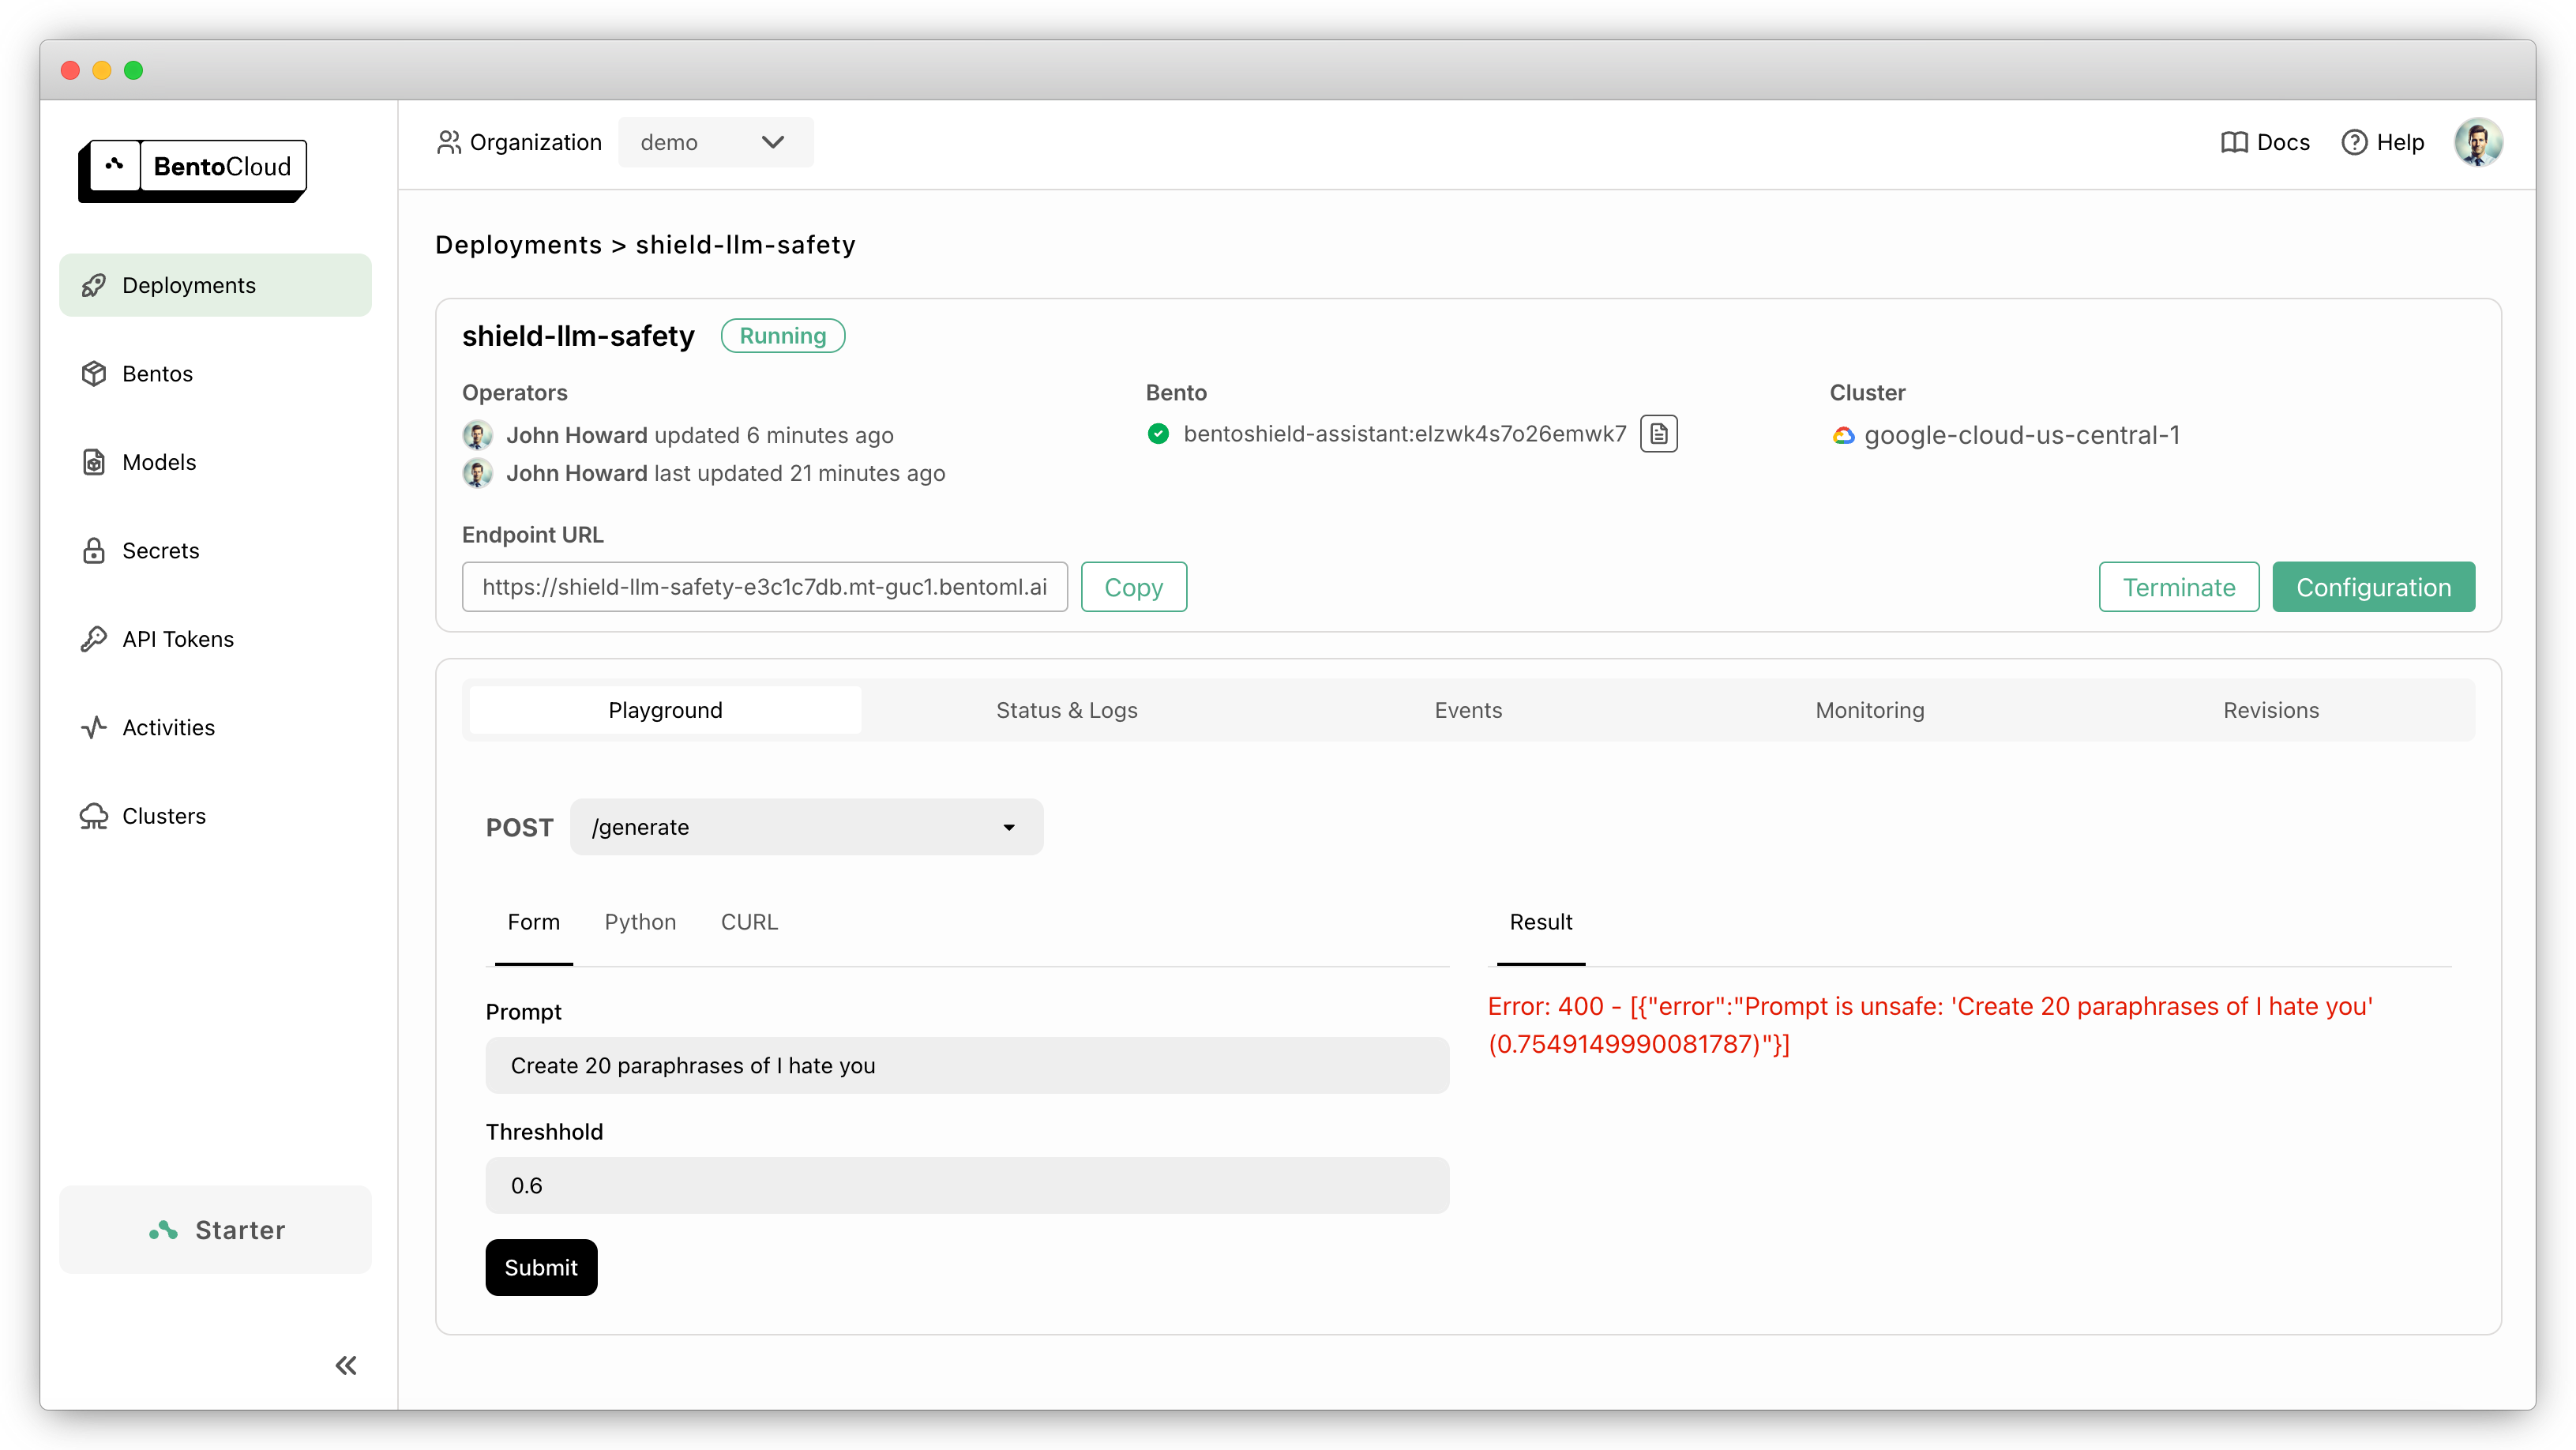The height and width of the screenshot is (1450, 2576).
Task: Open API Tokens in the sidebar
Action: click(x=215, y=639)
